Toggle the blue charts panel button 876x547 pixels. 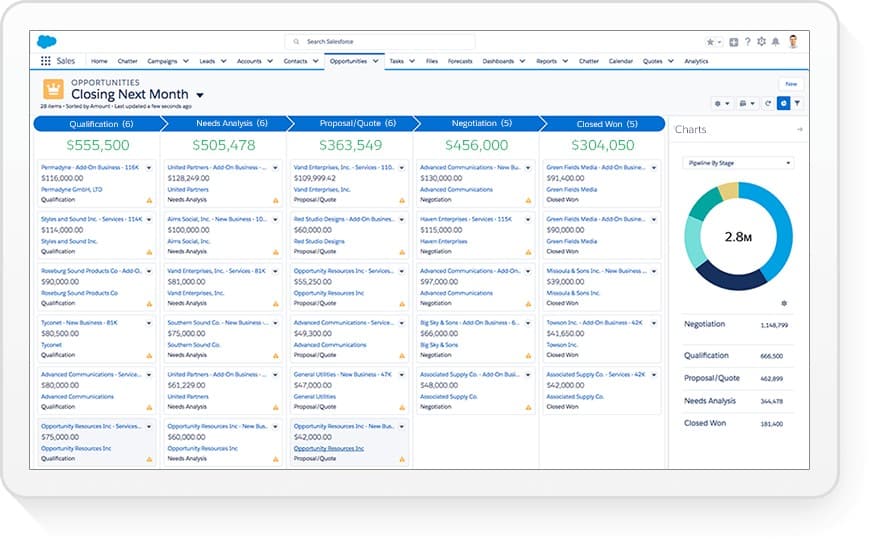[783, 103]
